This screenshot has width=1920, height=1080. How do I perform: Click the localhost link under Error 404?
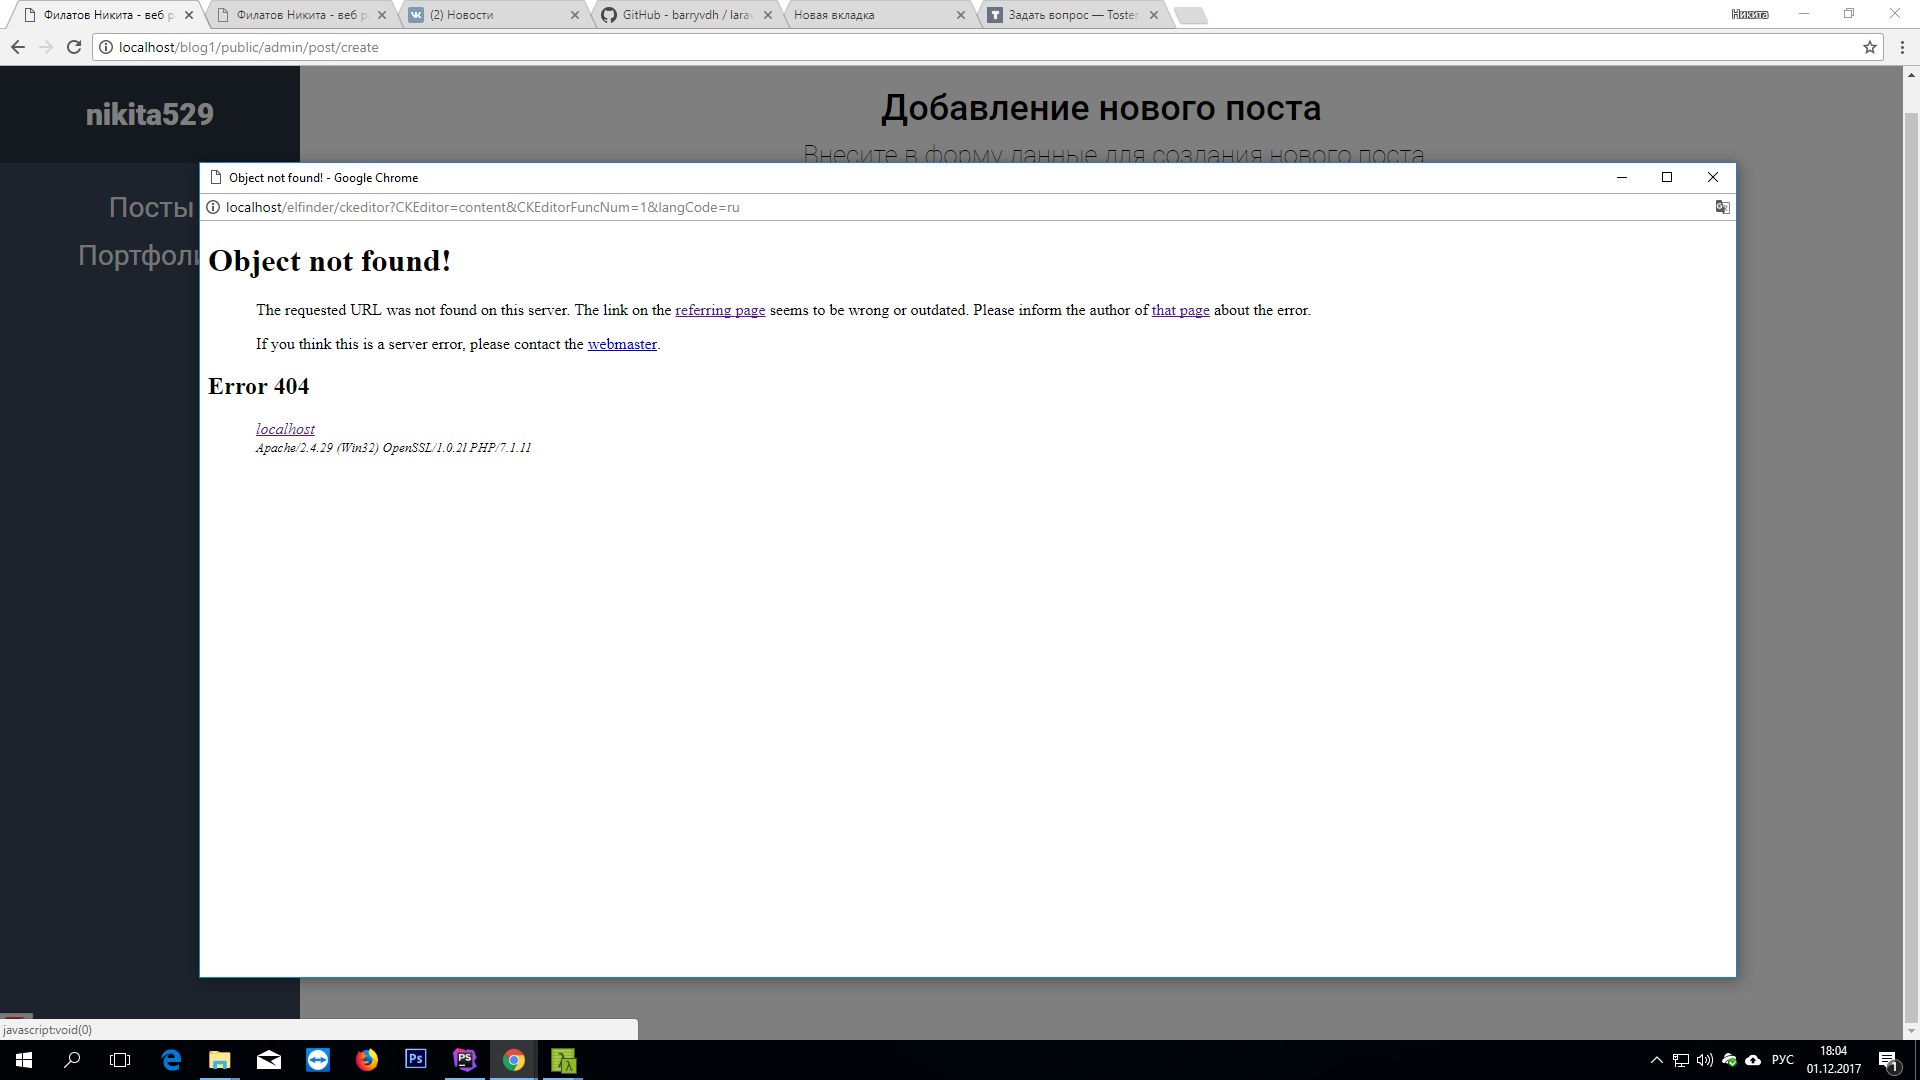pyautogui.click(x=285, y=429)
